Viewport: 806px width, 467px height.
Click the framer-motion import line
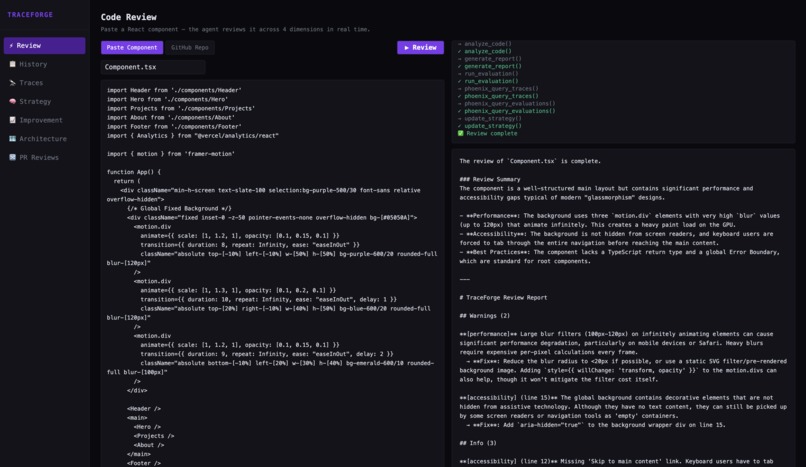coord(171,154)
